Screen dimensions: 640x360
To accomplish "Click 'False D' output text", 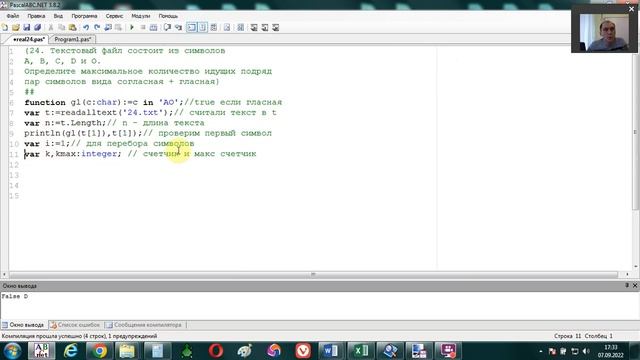I will [x=15, y=296].
